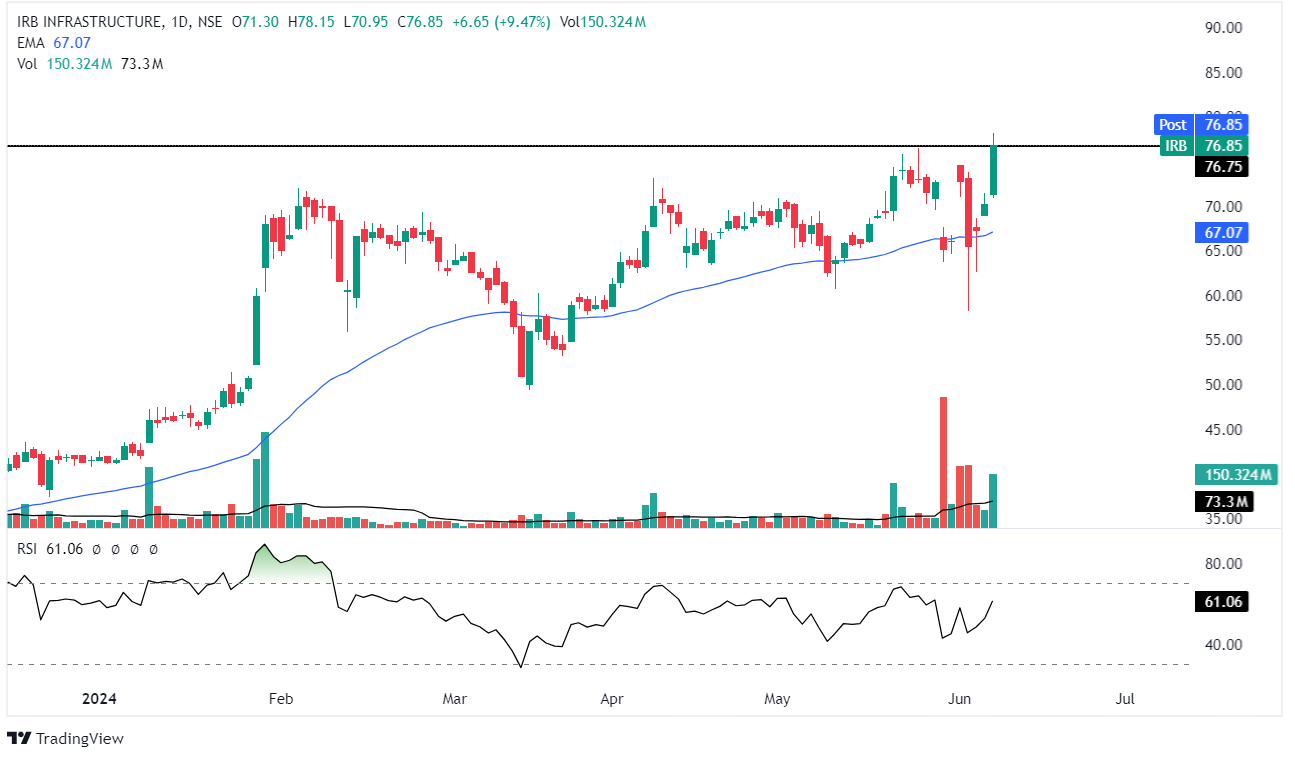Viewport: 1295px width, 760px height.
Task: Click the blue 67.07 EMA axis label
Action: [x=1223, y=232]
